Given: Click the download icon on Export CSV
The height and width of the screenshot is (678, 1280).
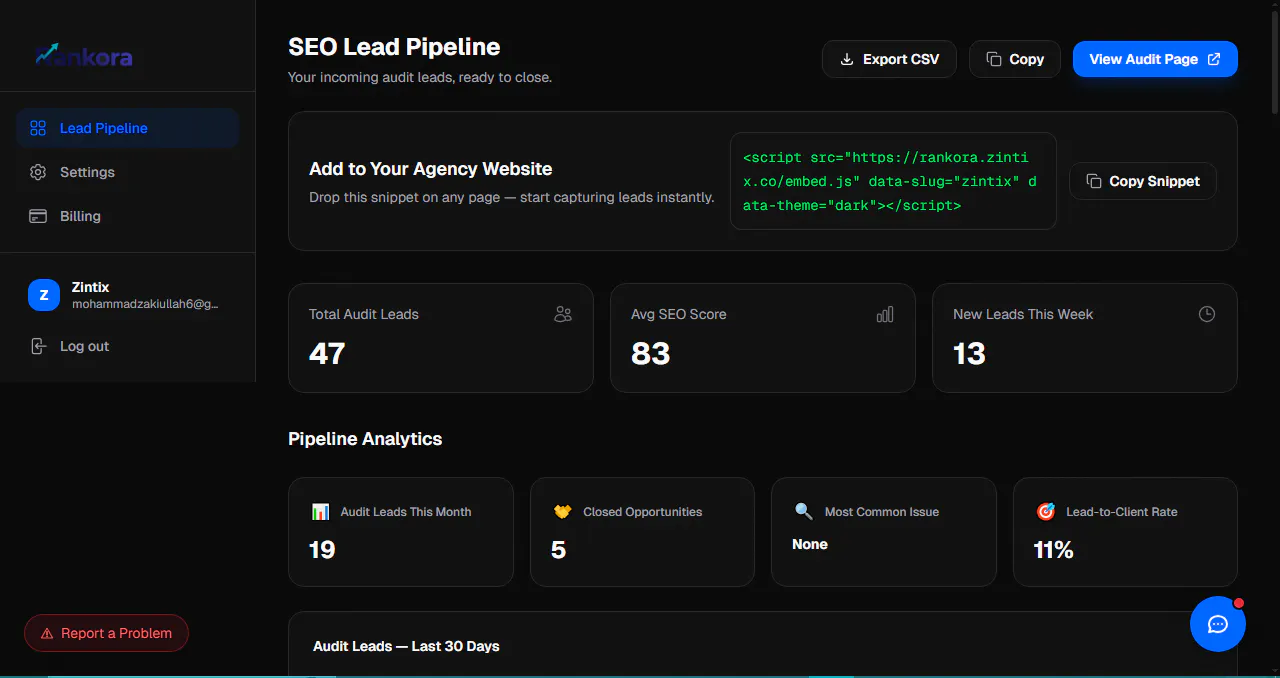Looking at the screenshot, I should pyautogui.click(x=847, y=59).
